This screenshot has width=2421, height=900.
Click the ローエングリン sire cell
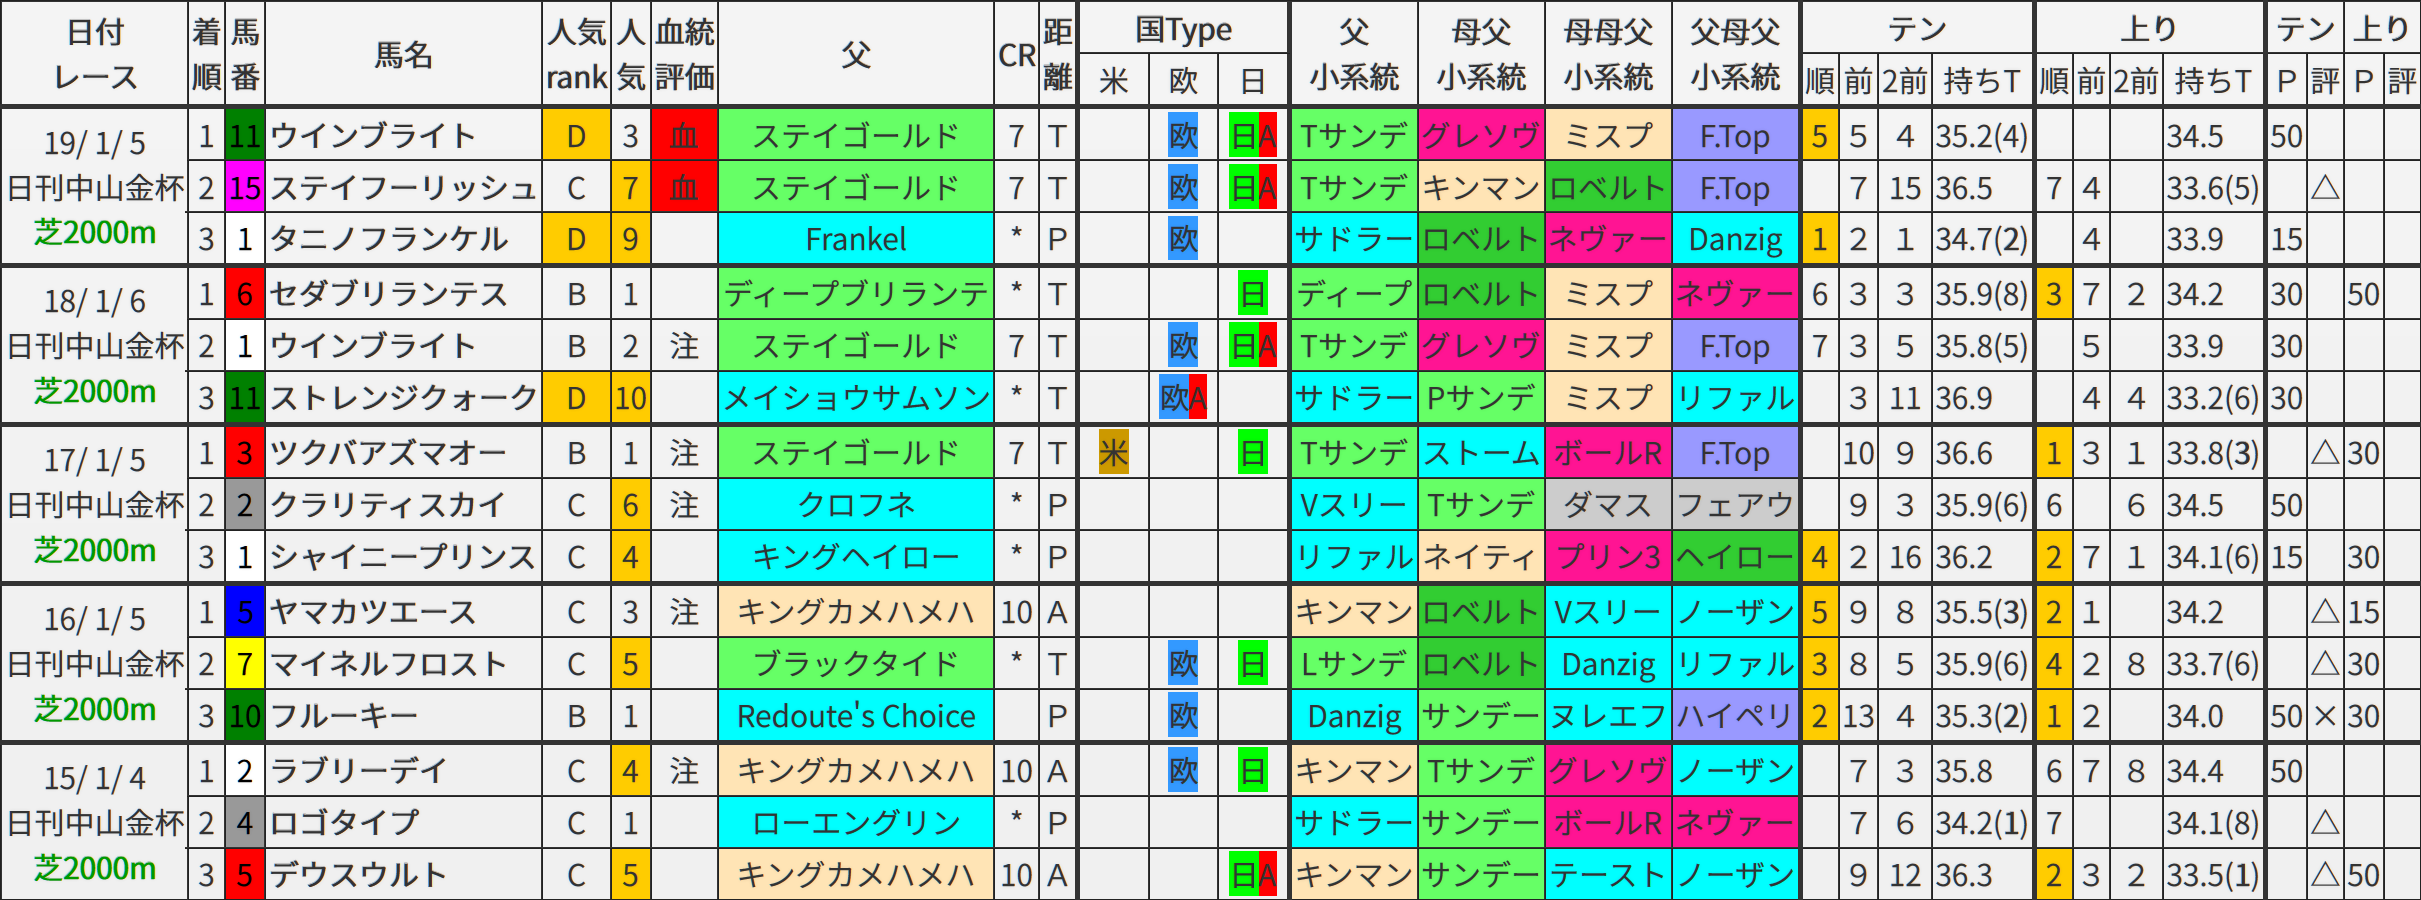(856, 823)
